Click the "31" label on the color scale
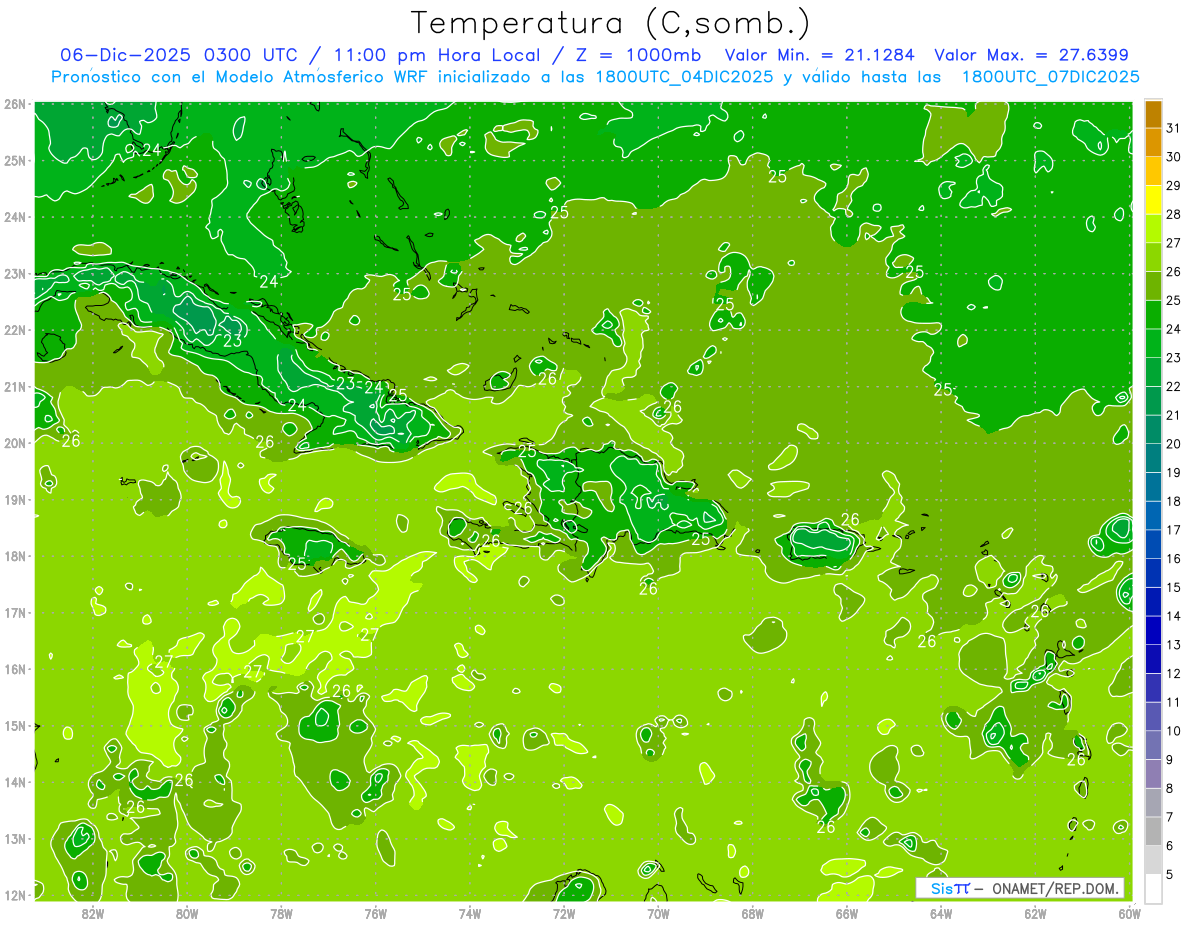Image resolution: width=1200 pixels, height=927 pixels. tap(1173, 128)
